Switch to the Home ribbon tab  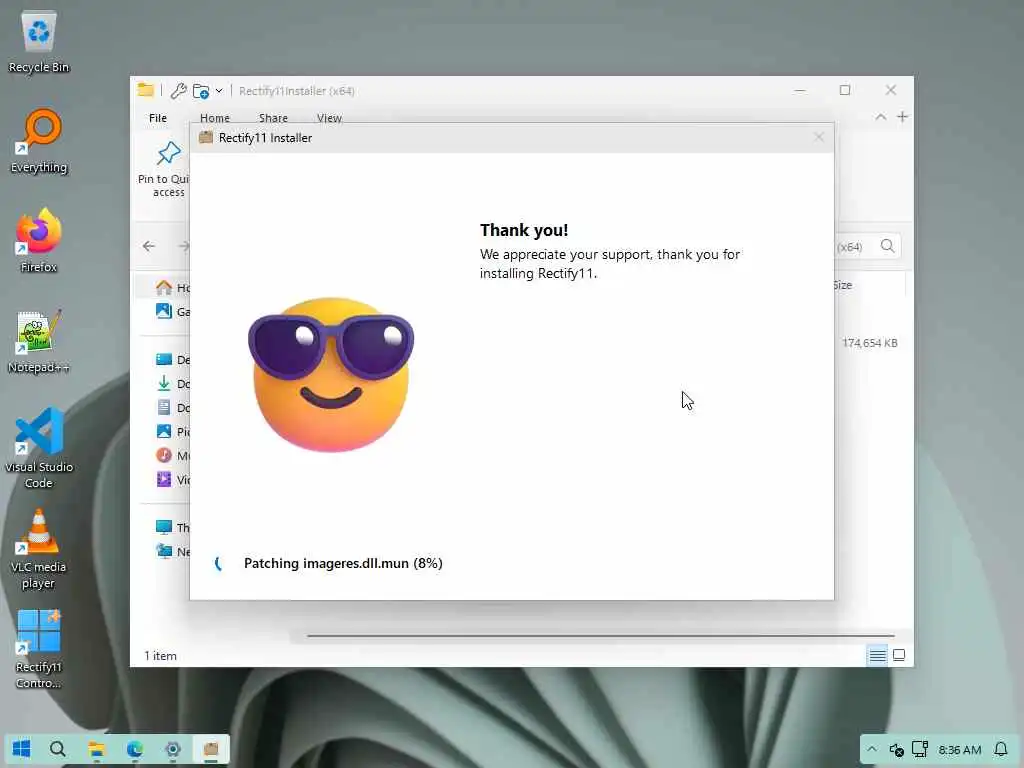click(215, 118)
